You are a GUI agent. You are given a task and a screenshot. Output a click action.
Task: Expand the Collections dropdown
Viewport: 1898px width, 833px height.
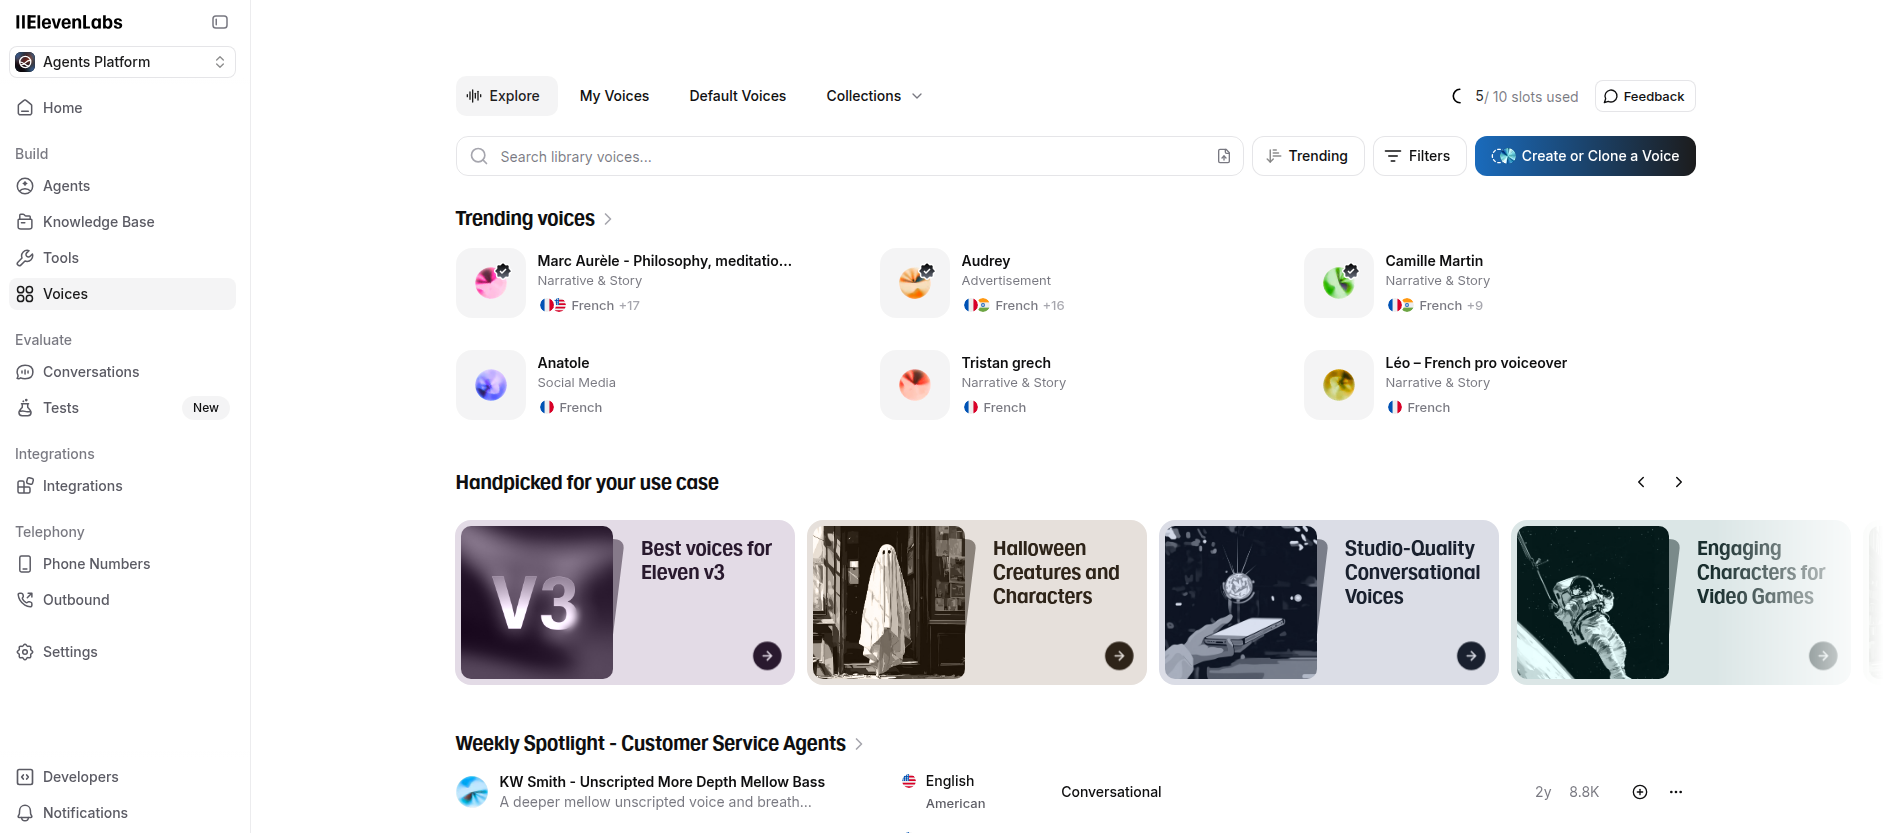(873, 95)
